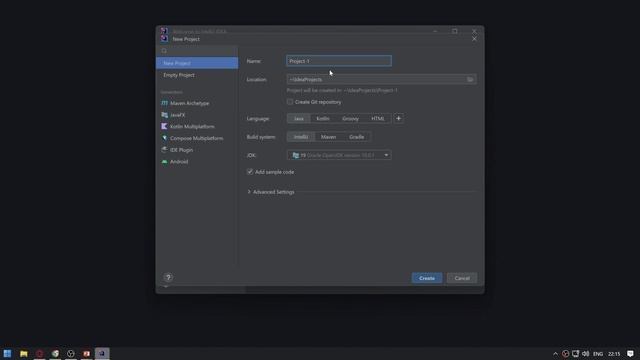The image size is (640, 360).
Task: Switch the ENG input language
Action: pos(598,354)
